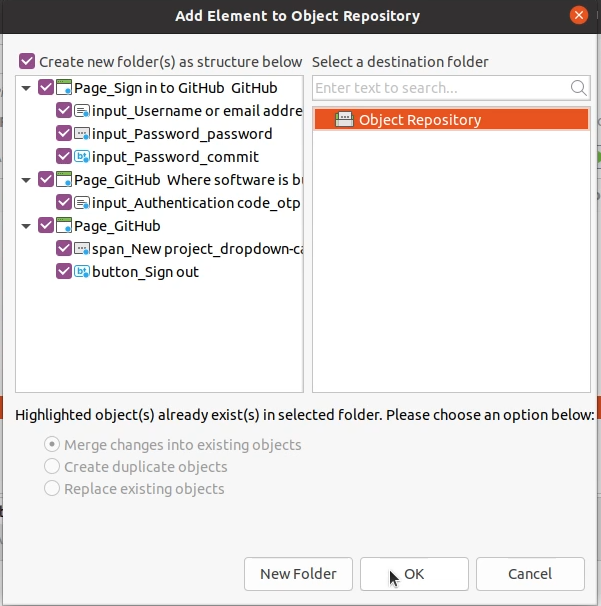601x606 pixels.
Task: Click the search magnifier icon
Action: (x=578, y=88)
